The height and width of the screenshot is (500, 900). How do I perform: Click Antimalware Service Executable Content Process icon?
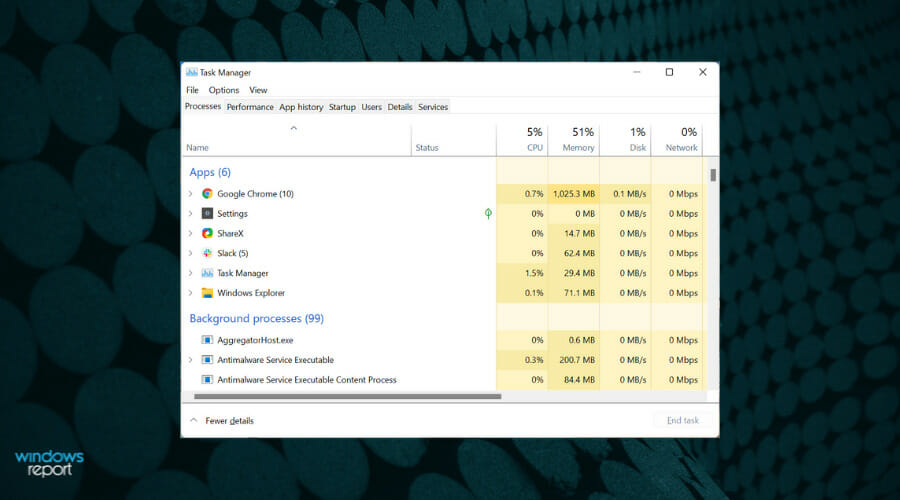click(207, 379)
